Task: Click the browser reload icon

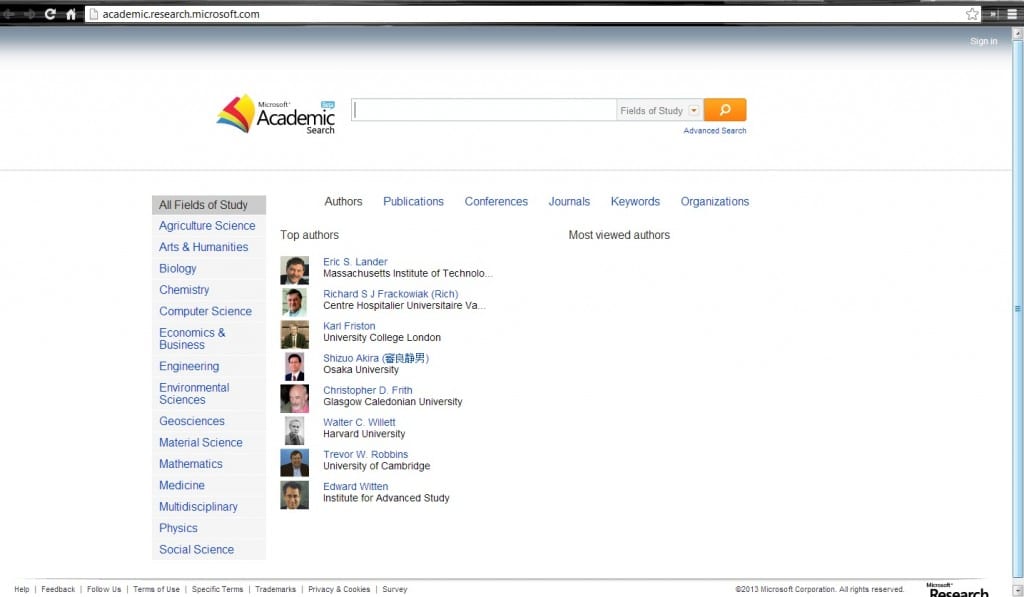Action: [50, 14]
